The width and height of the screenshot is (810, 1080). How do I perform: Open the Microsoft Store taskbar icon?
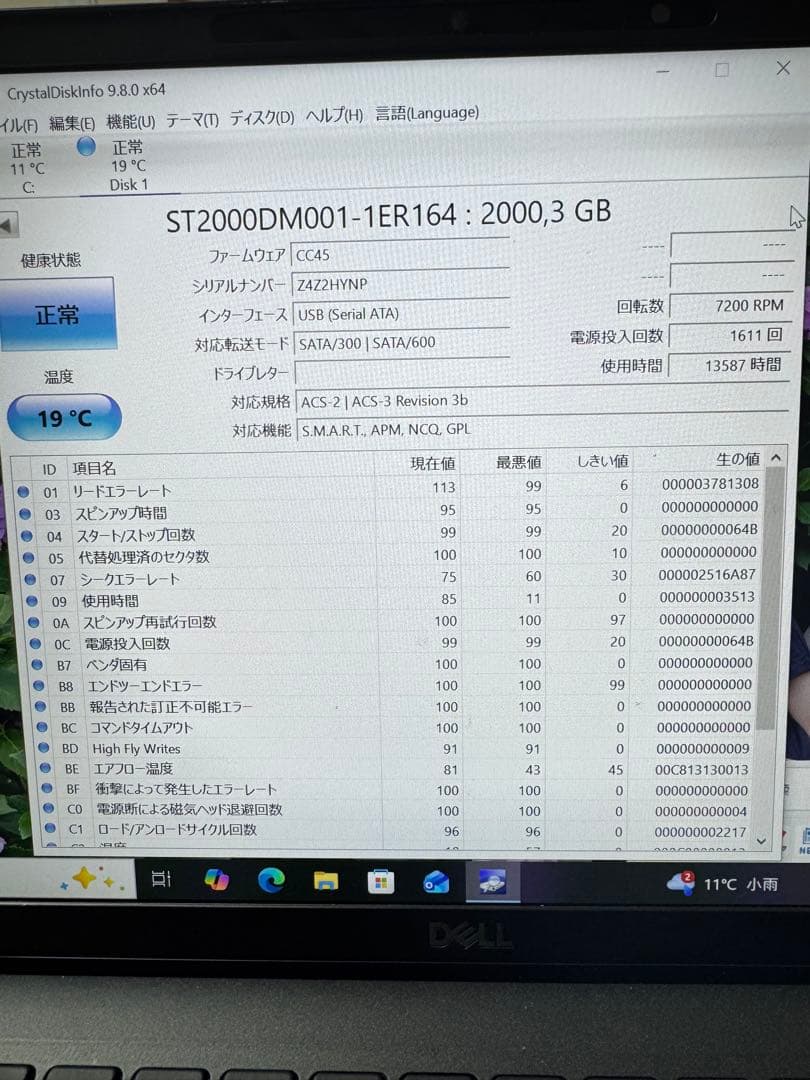point(380,882)
